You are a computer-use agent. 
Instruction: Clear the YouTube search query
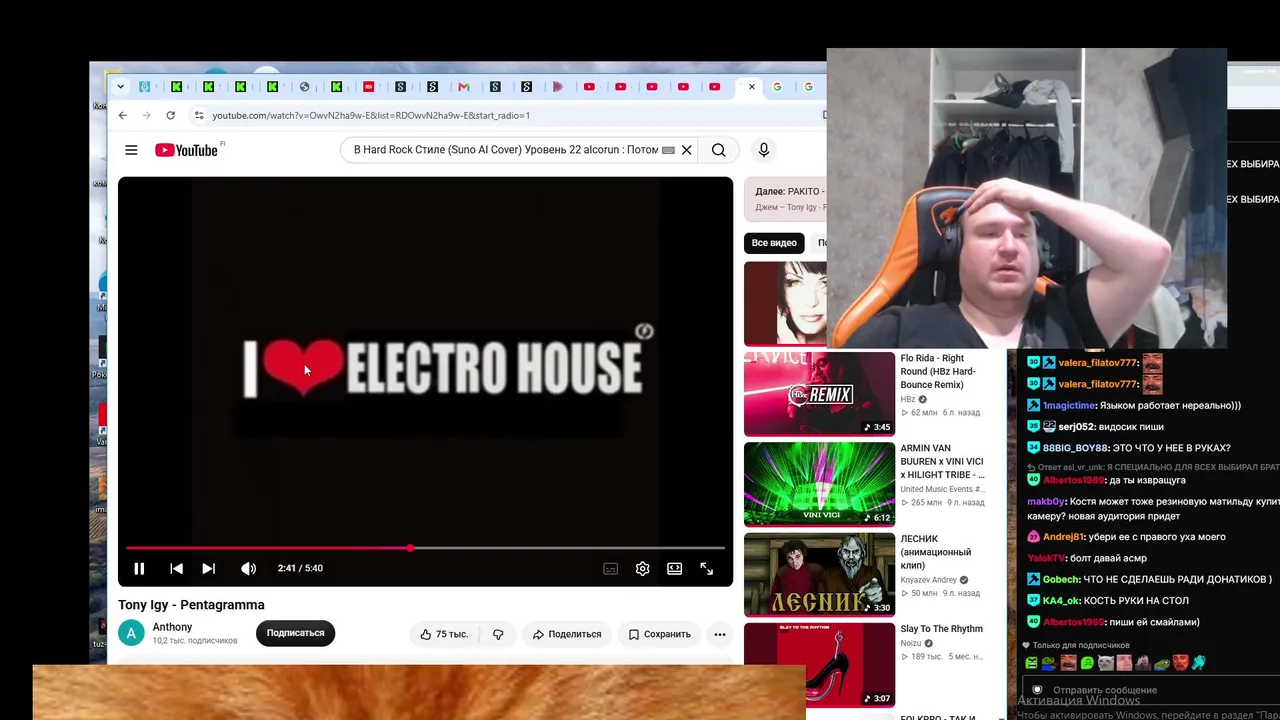[686, 150]
